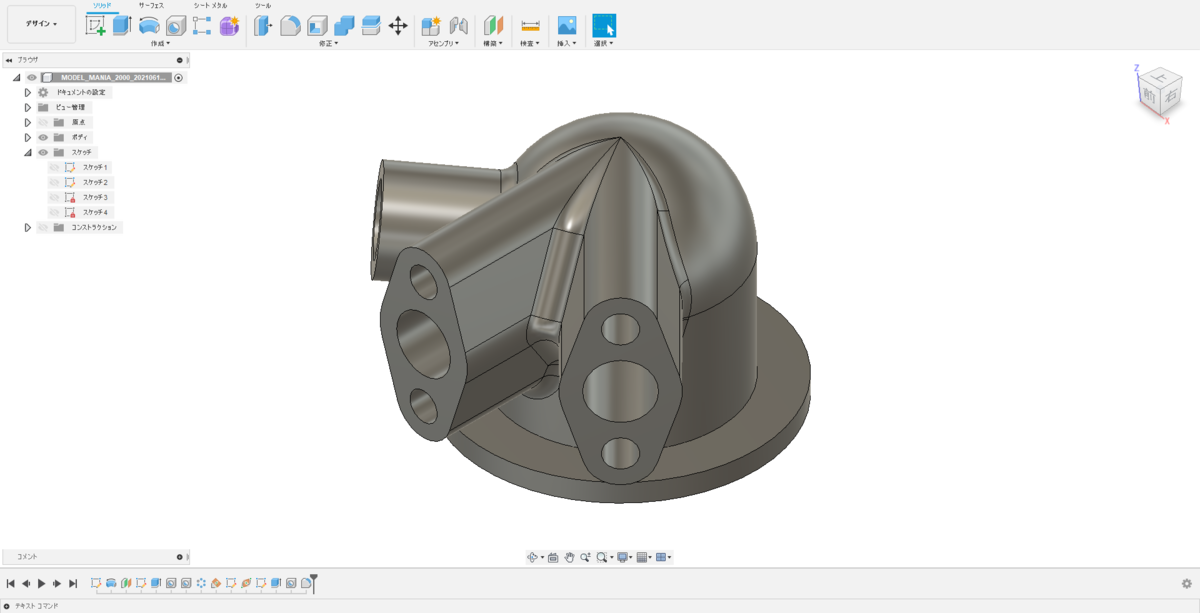
Task: Click the Orbit navigation icon
Action: pos(533,557)
